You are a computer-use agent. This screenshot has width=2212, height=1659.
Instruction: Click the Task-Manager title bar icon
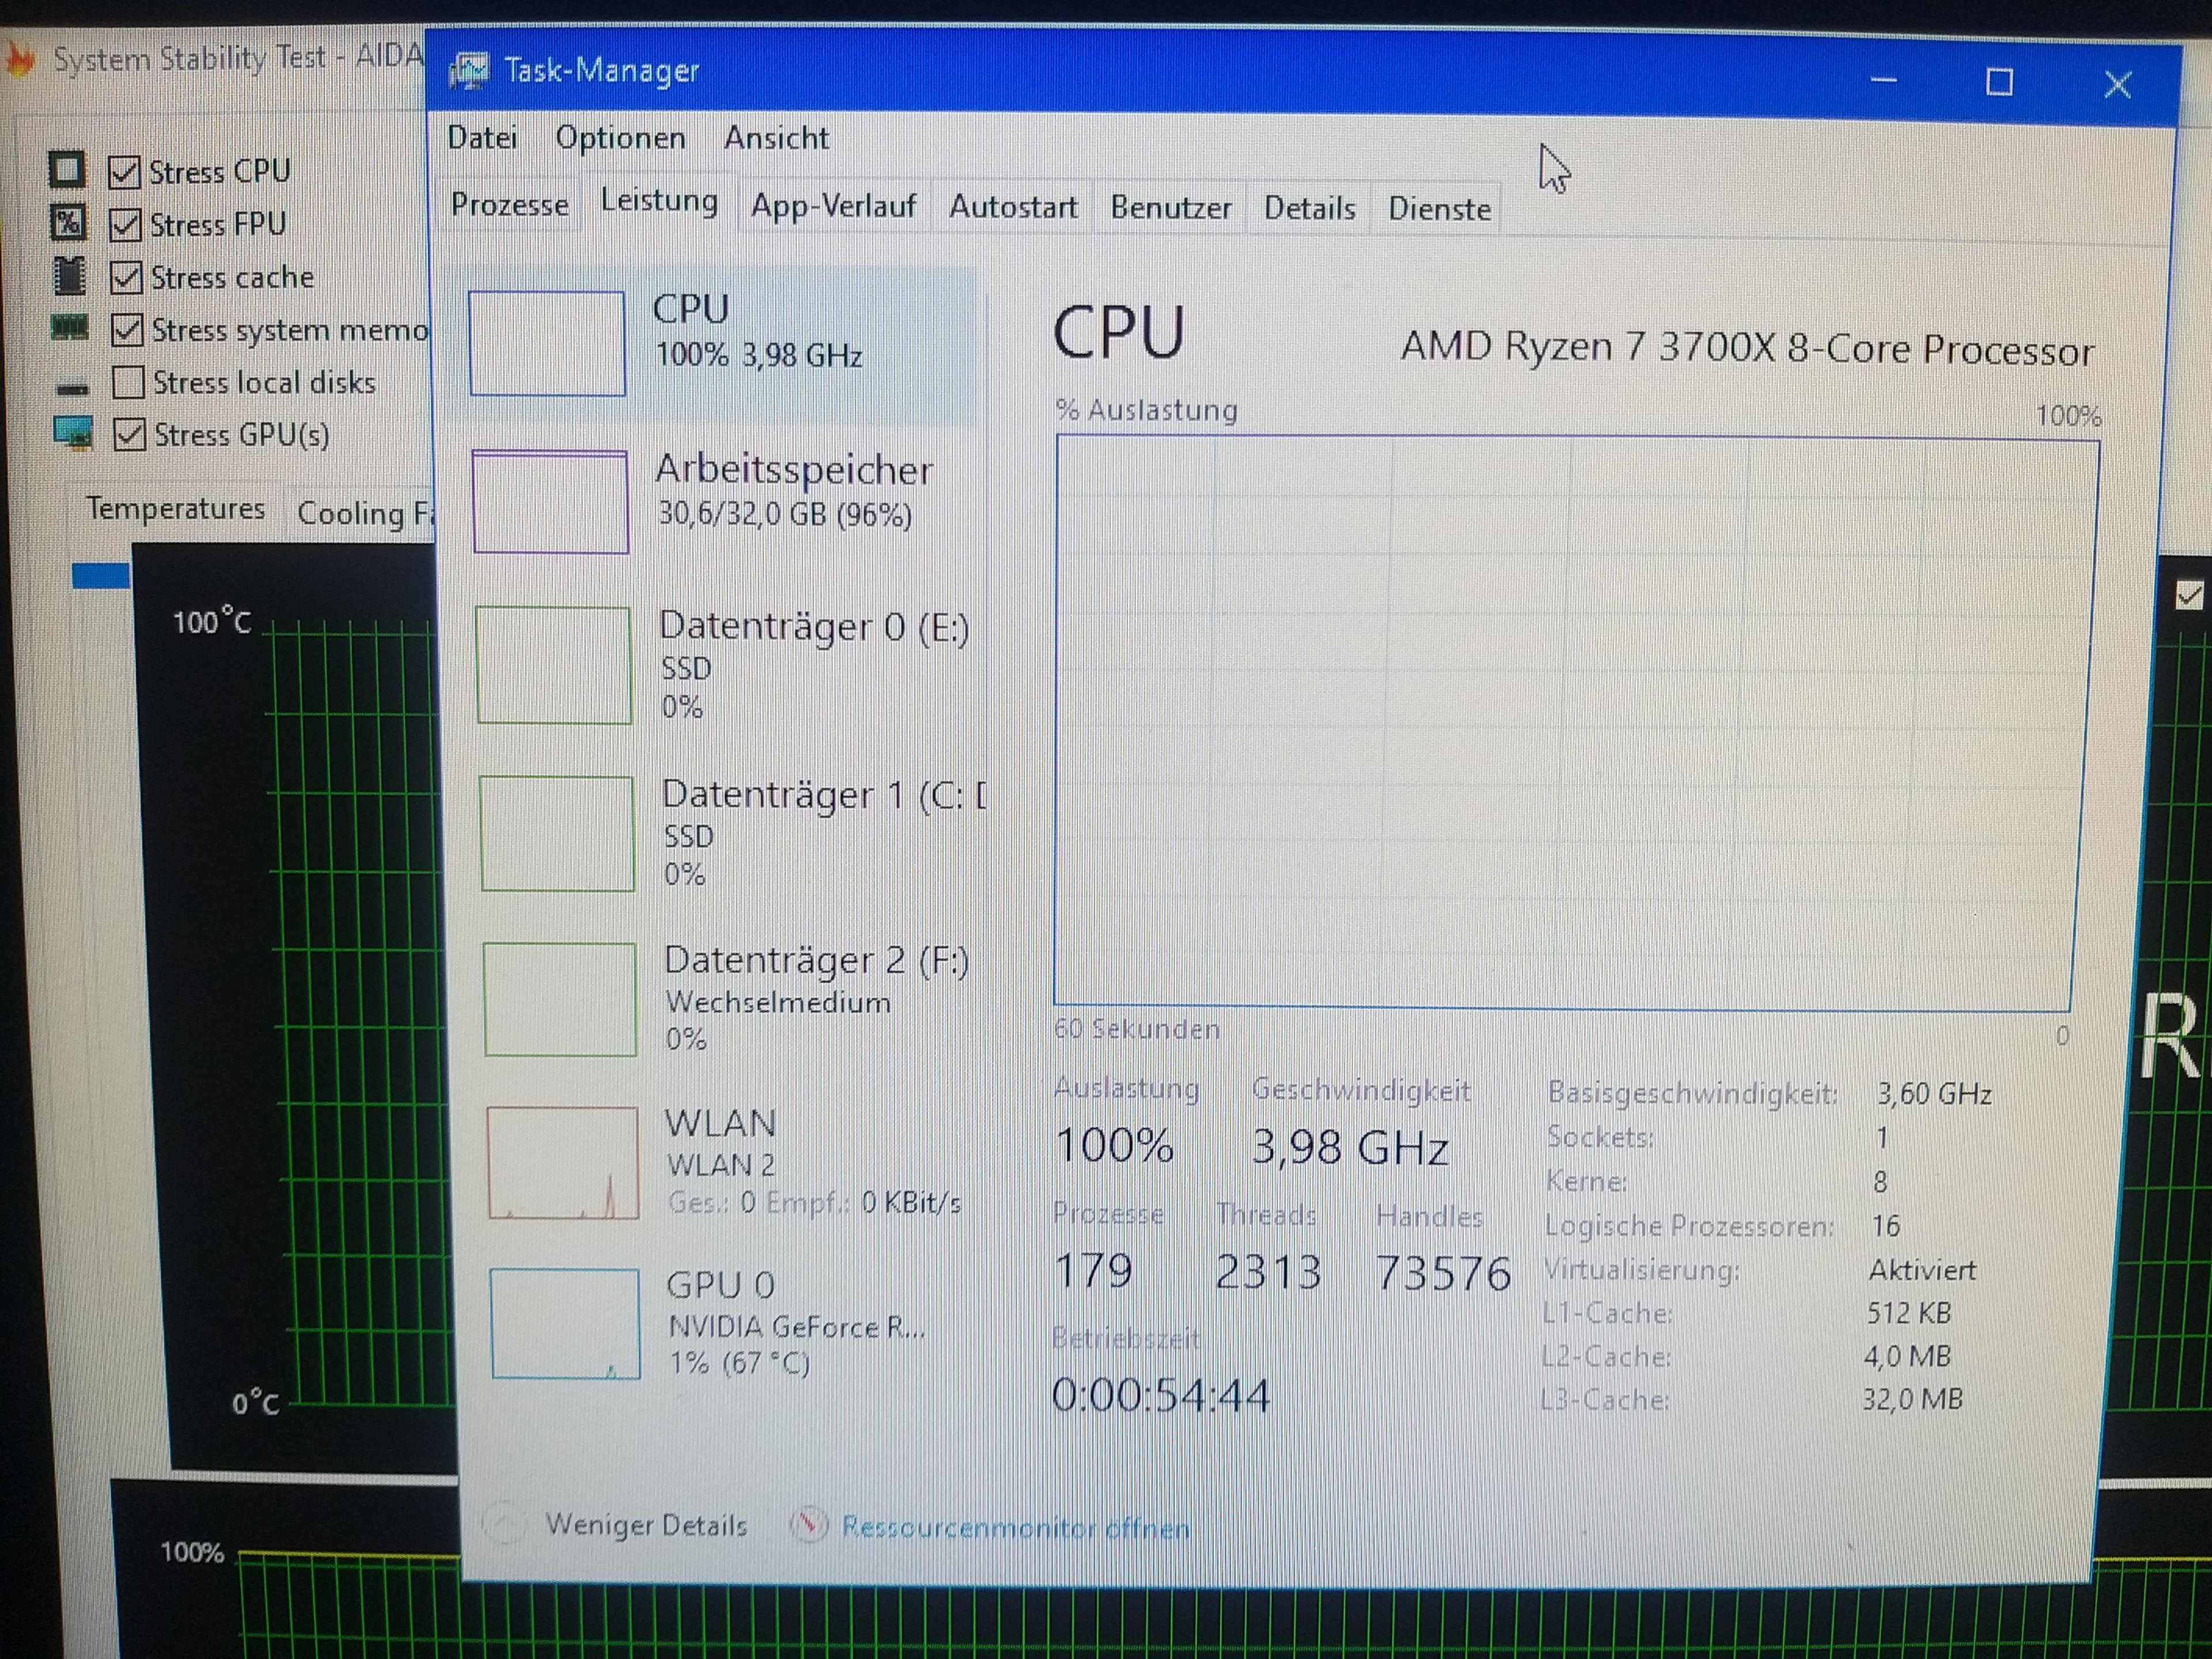(470, 71)
